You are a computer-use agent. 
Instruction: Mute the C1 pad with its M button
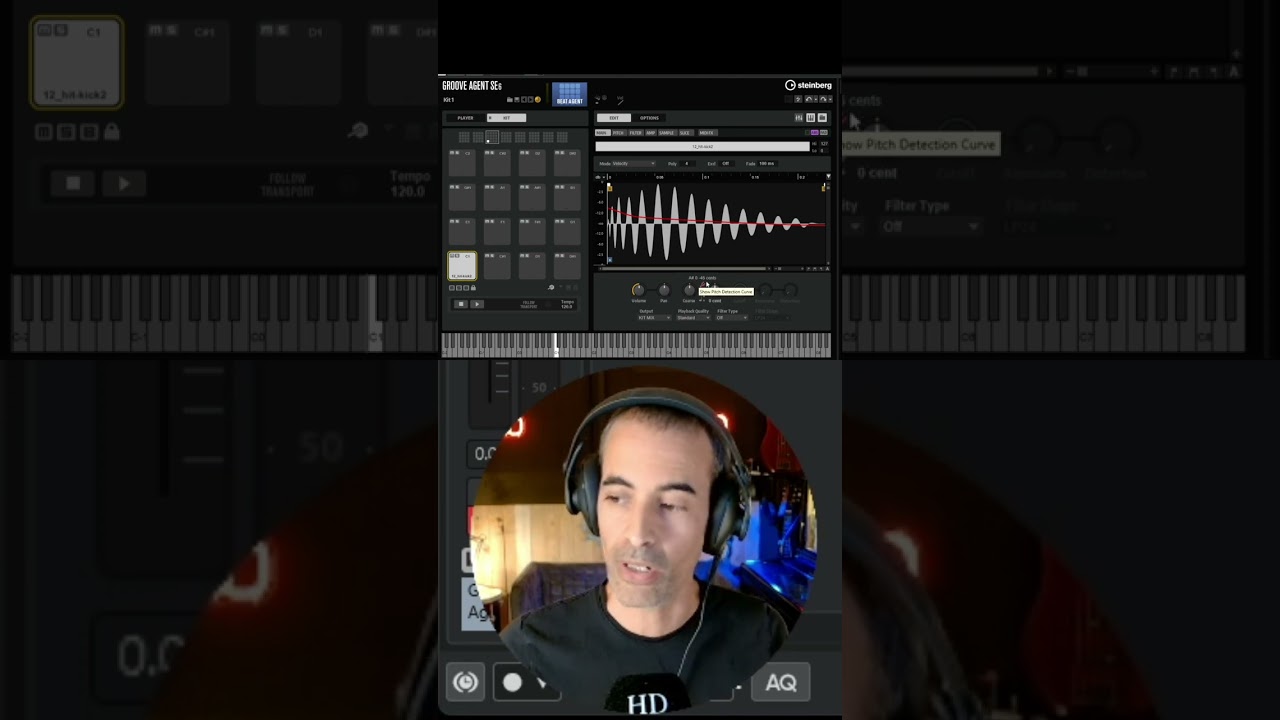coord(453,256)
